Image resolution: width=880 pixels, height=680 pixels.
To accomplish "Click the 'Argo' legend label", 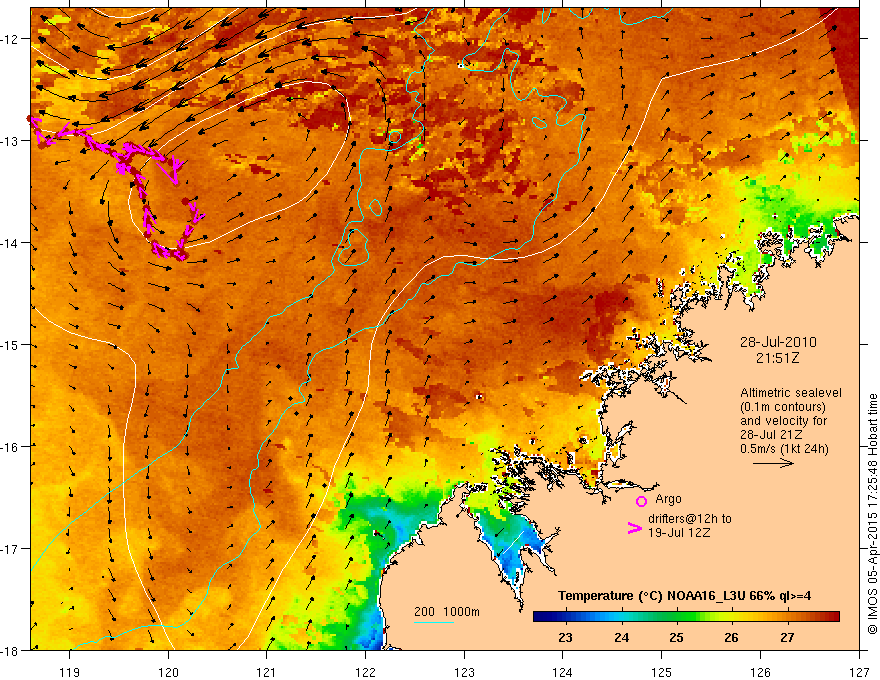I will (668, 499).
